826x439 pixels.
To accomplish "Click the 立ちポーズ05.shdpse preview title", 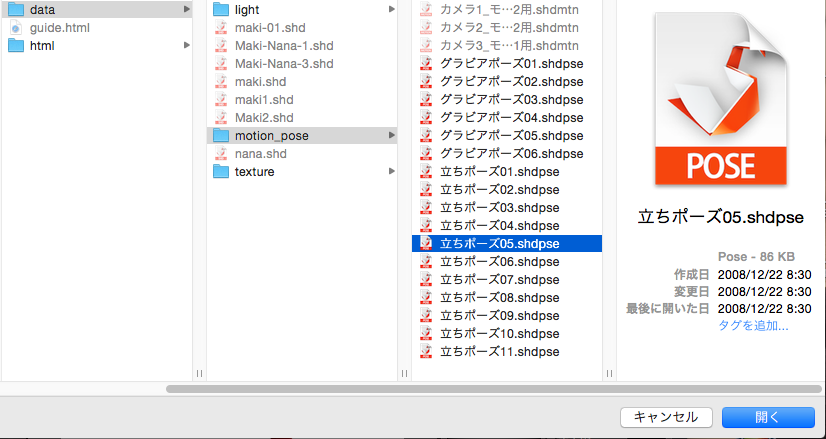I will click(721, 217).
